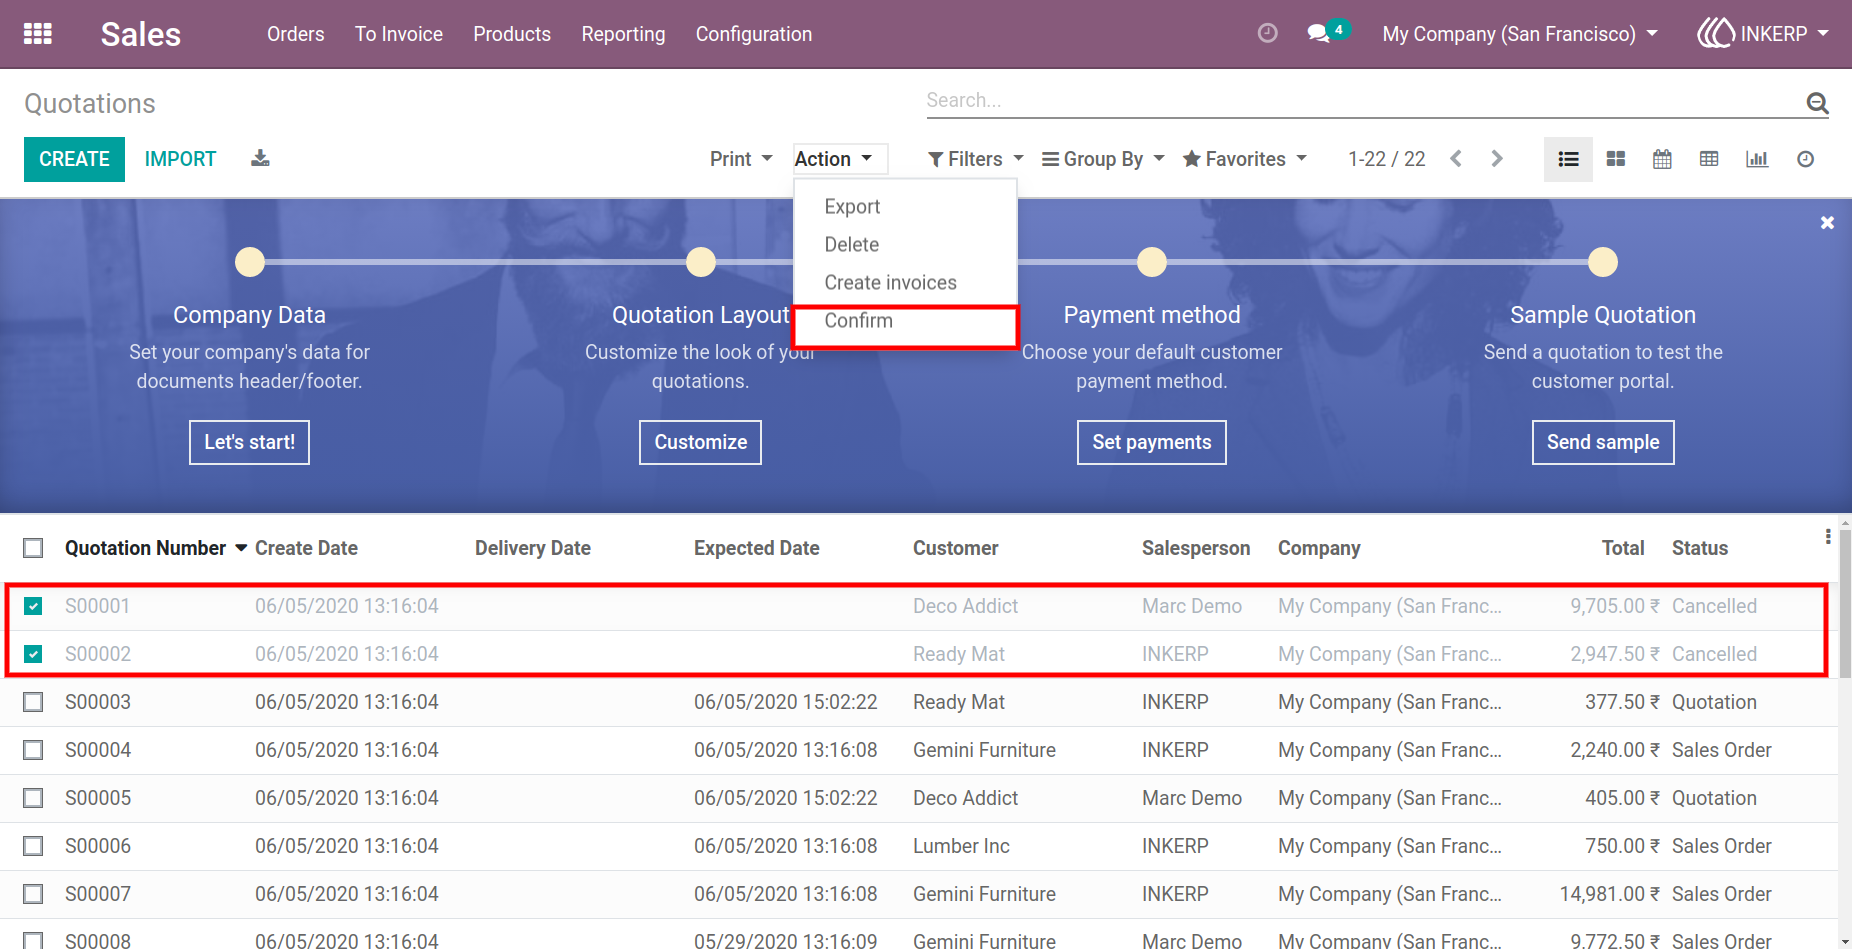The height and width of the screenshot is (950, 1853).
Task: Open the activities clock icon in top bar
Action: pos(1267,33)
